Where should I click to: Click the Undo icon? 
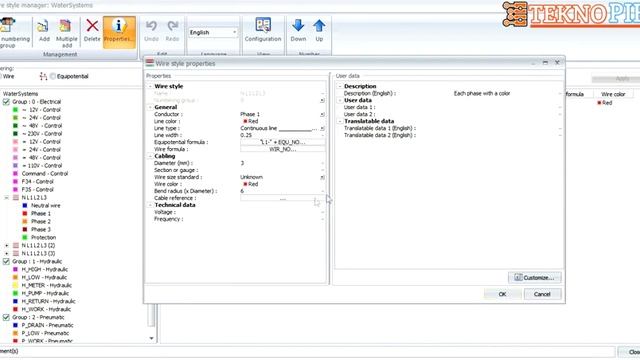tap(151, 26)
